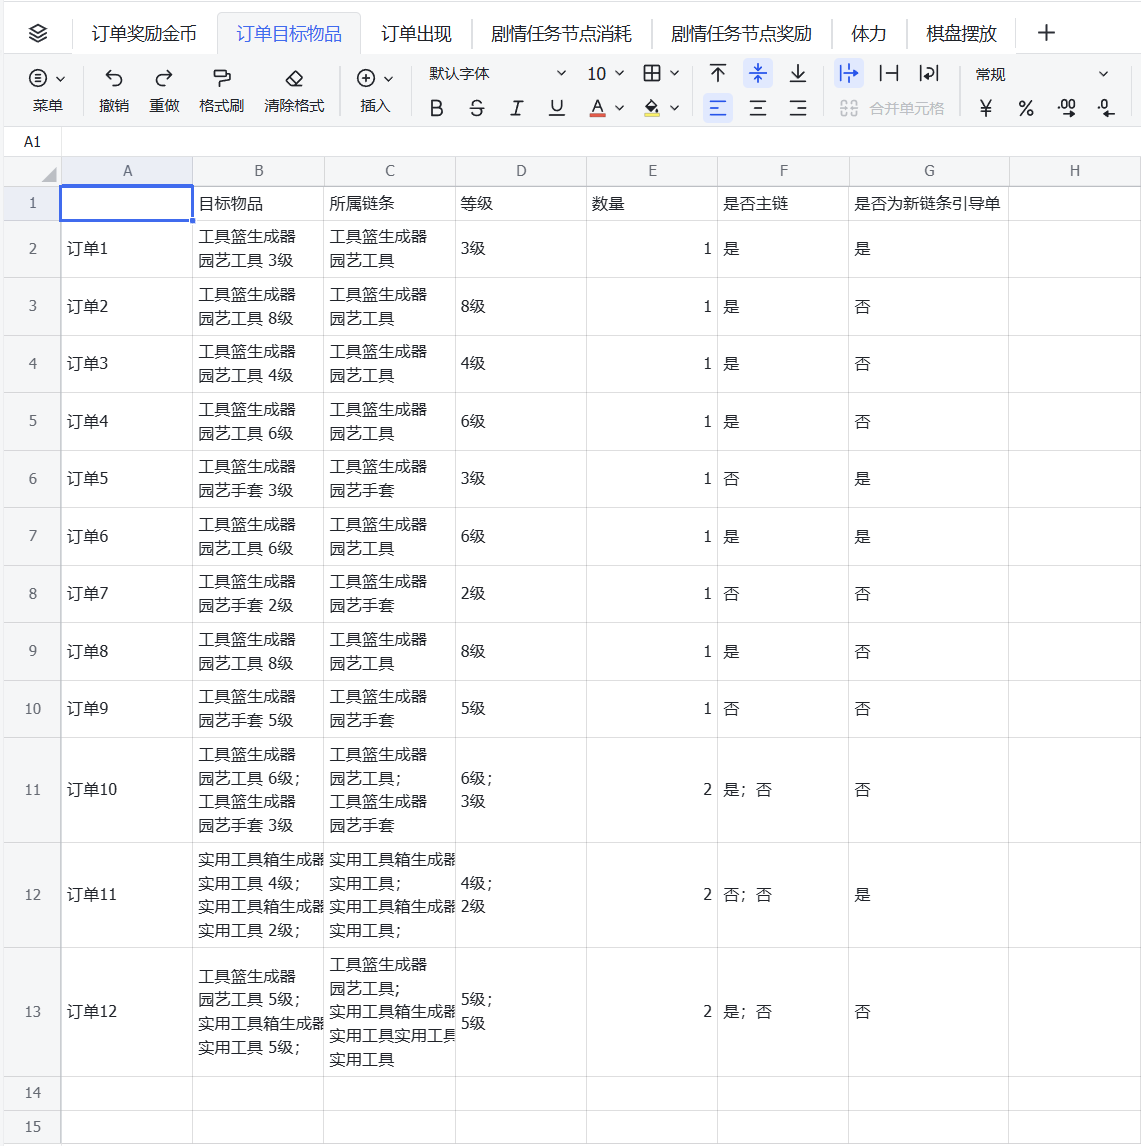Select the text overflow option
The height and width of the screenshot is (1146, 1141).
click(x=849, y=73)
